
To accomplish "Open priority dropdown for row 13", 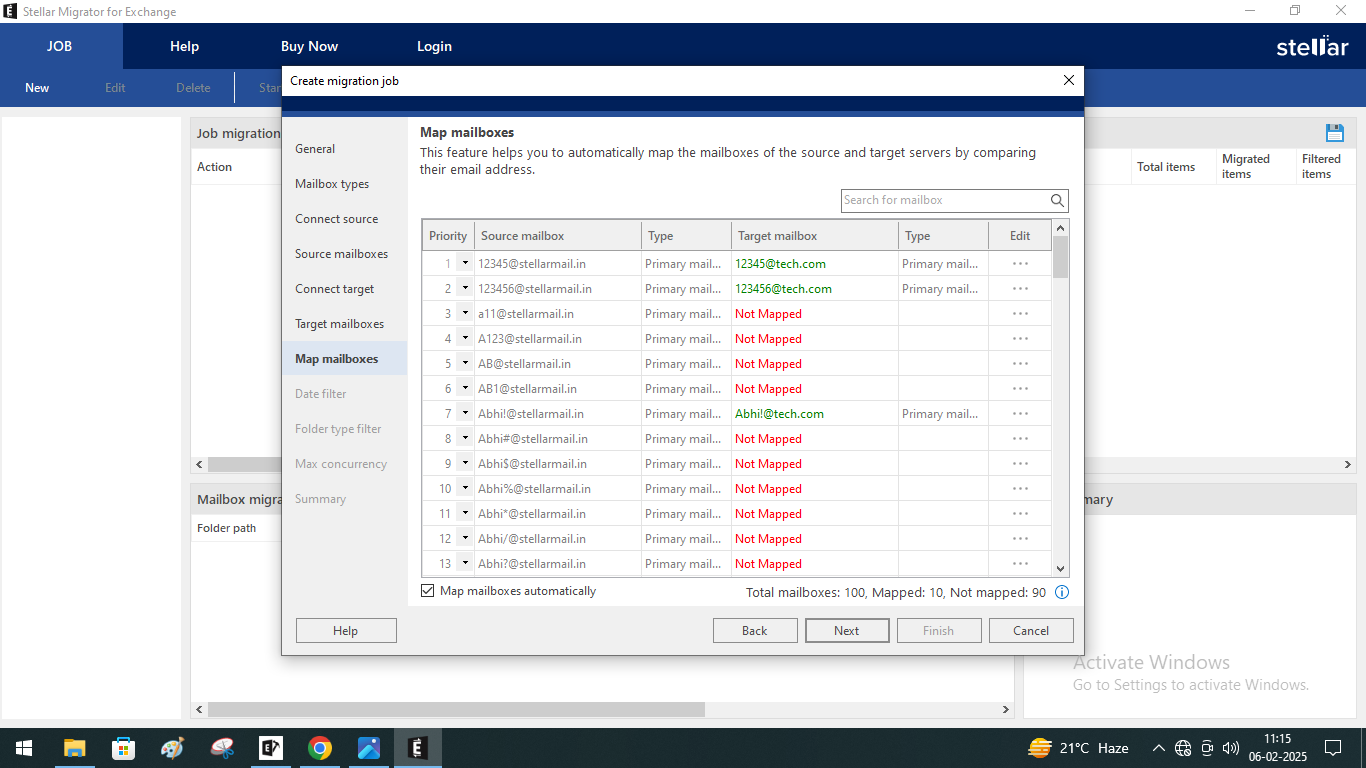I will tap(465, 564).
